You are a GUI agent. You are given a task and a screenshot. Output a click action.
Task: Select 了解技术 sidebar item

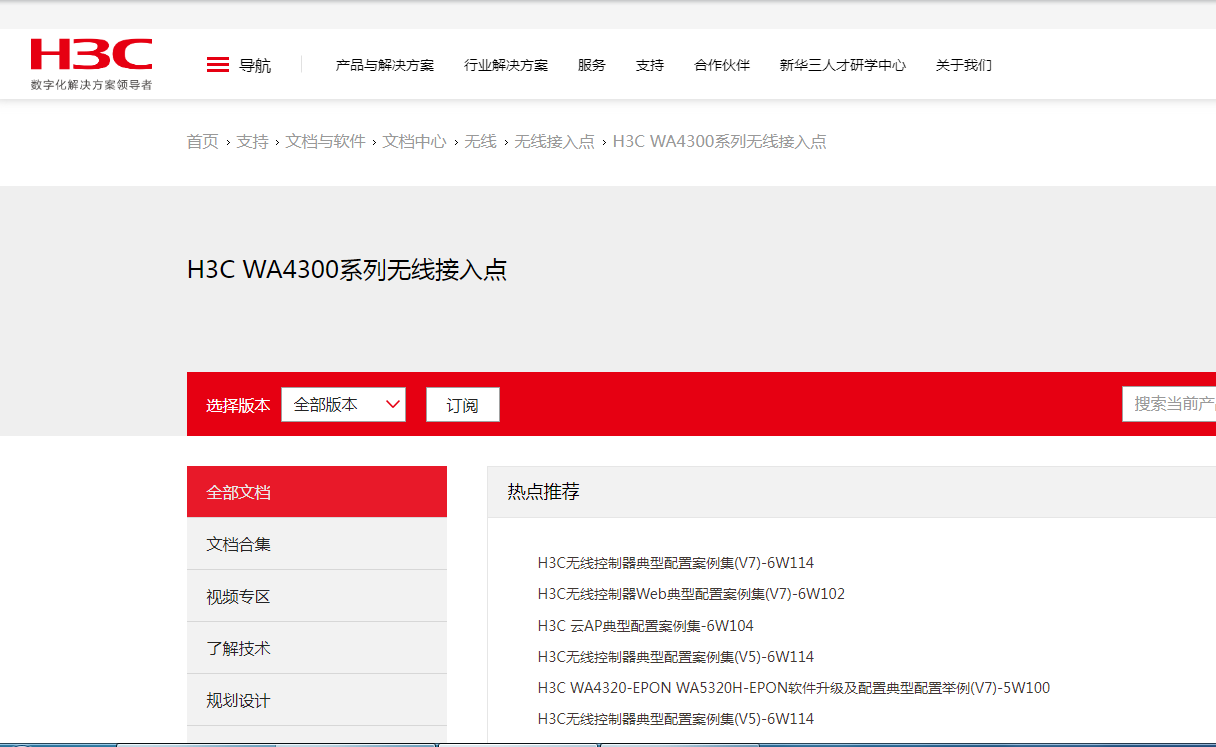[317, 648]
